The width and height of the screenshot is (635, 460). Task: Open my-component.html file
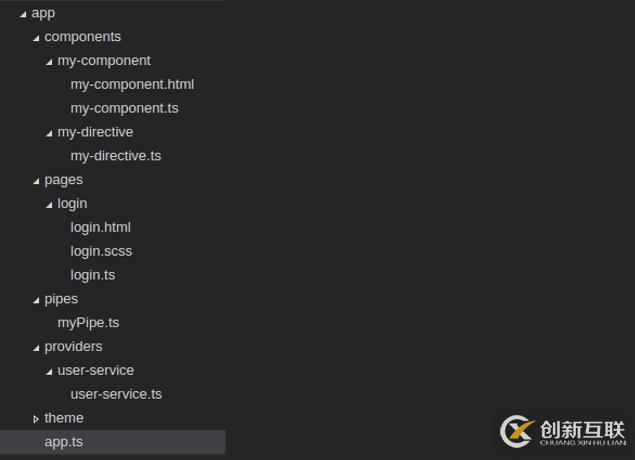coord(132,85)
